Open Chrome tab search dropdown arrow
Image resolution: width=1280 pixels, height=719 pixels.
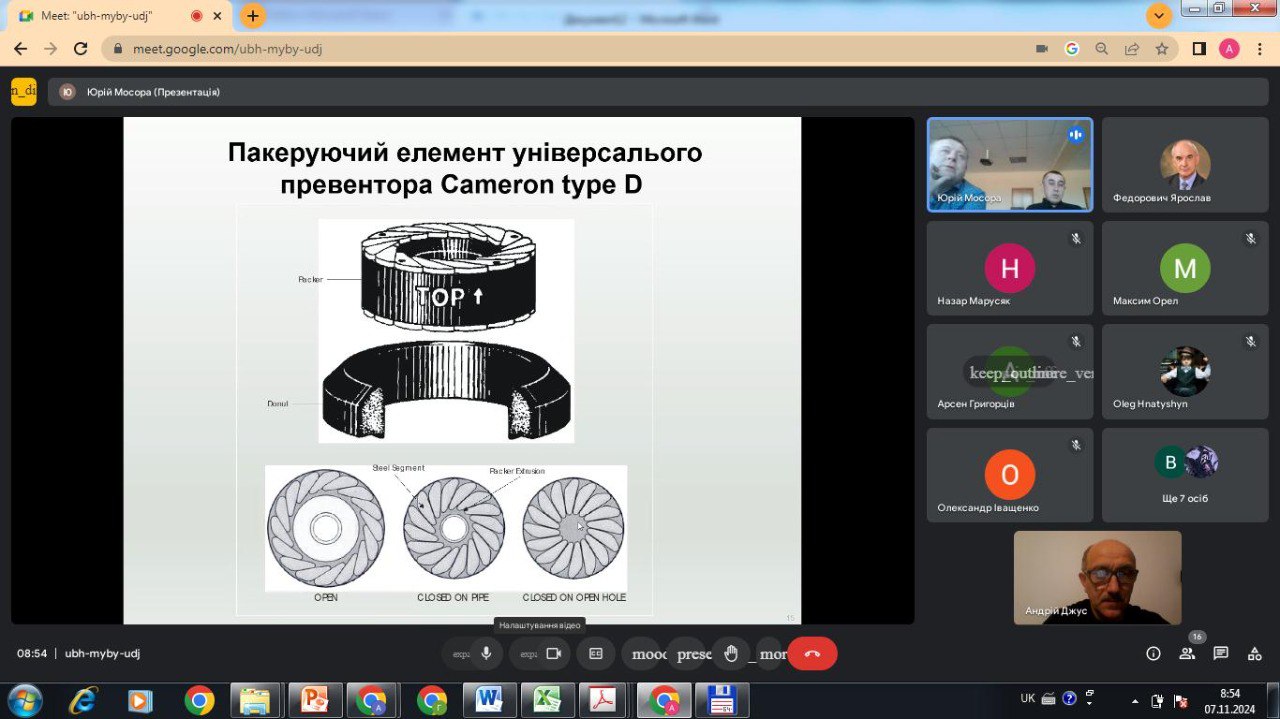pyautogui.click(x=1159, y=16)
